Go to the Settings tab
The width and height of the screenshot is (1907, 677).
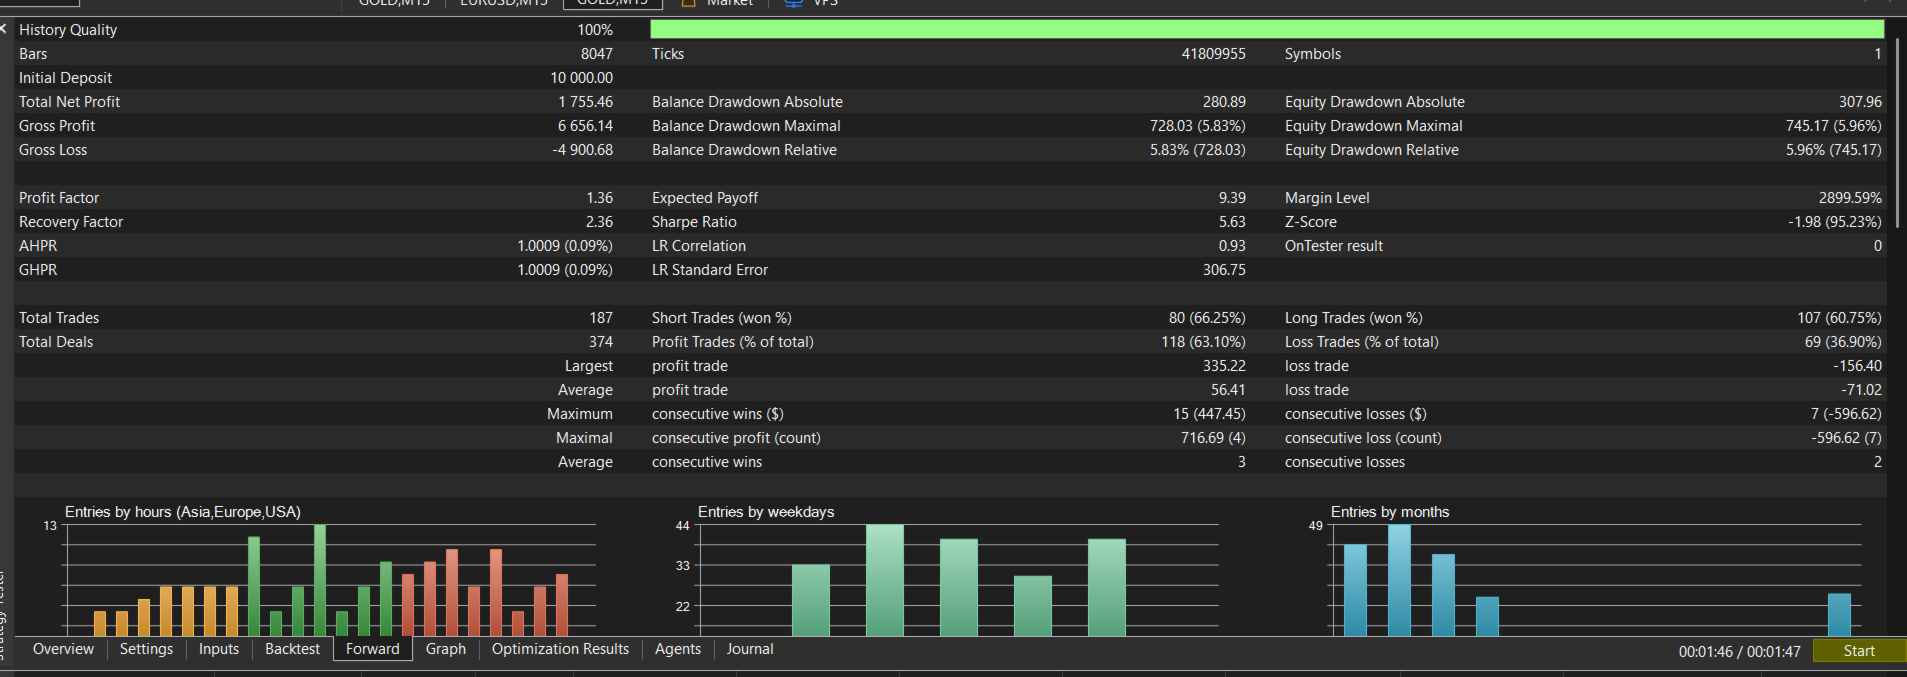point(146,649)
